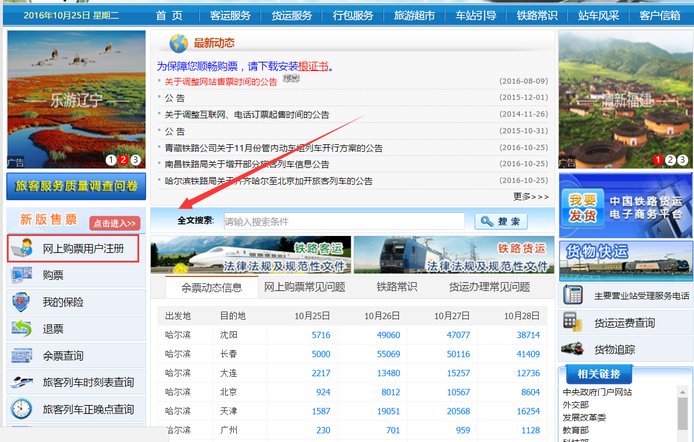Open 旅游超市 menu

point(414,15)
